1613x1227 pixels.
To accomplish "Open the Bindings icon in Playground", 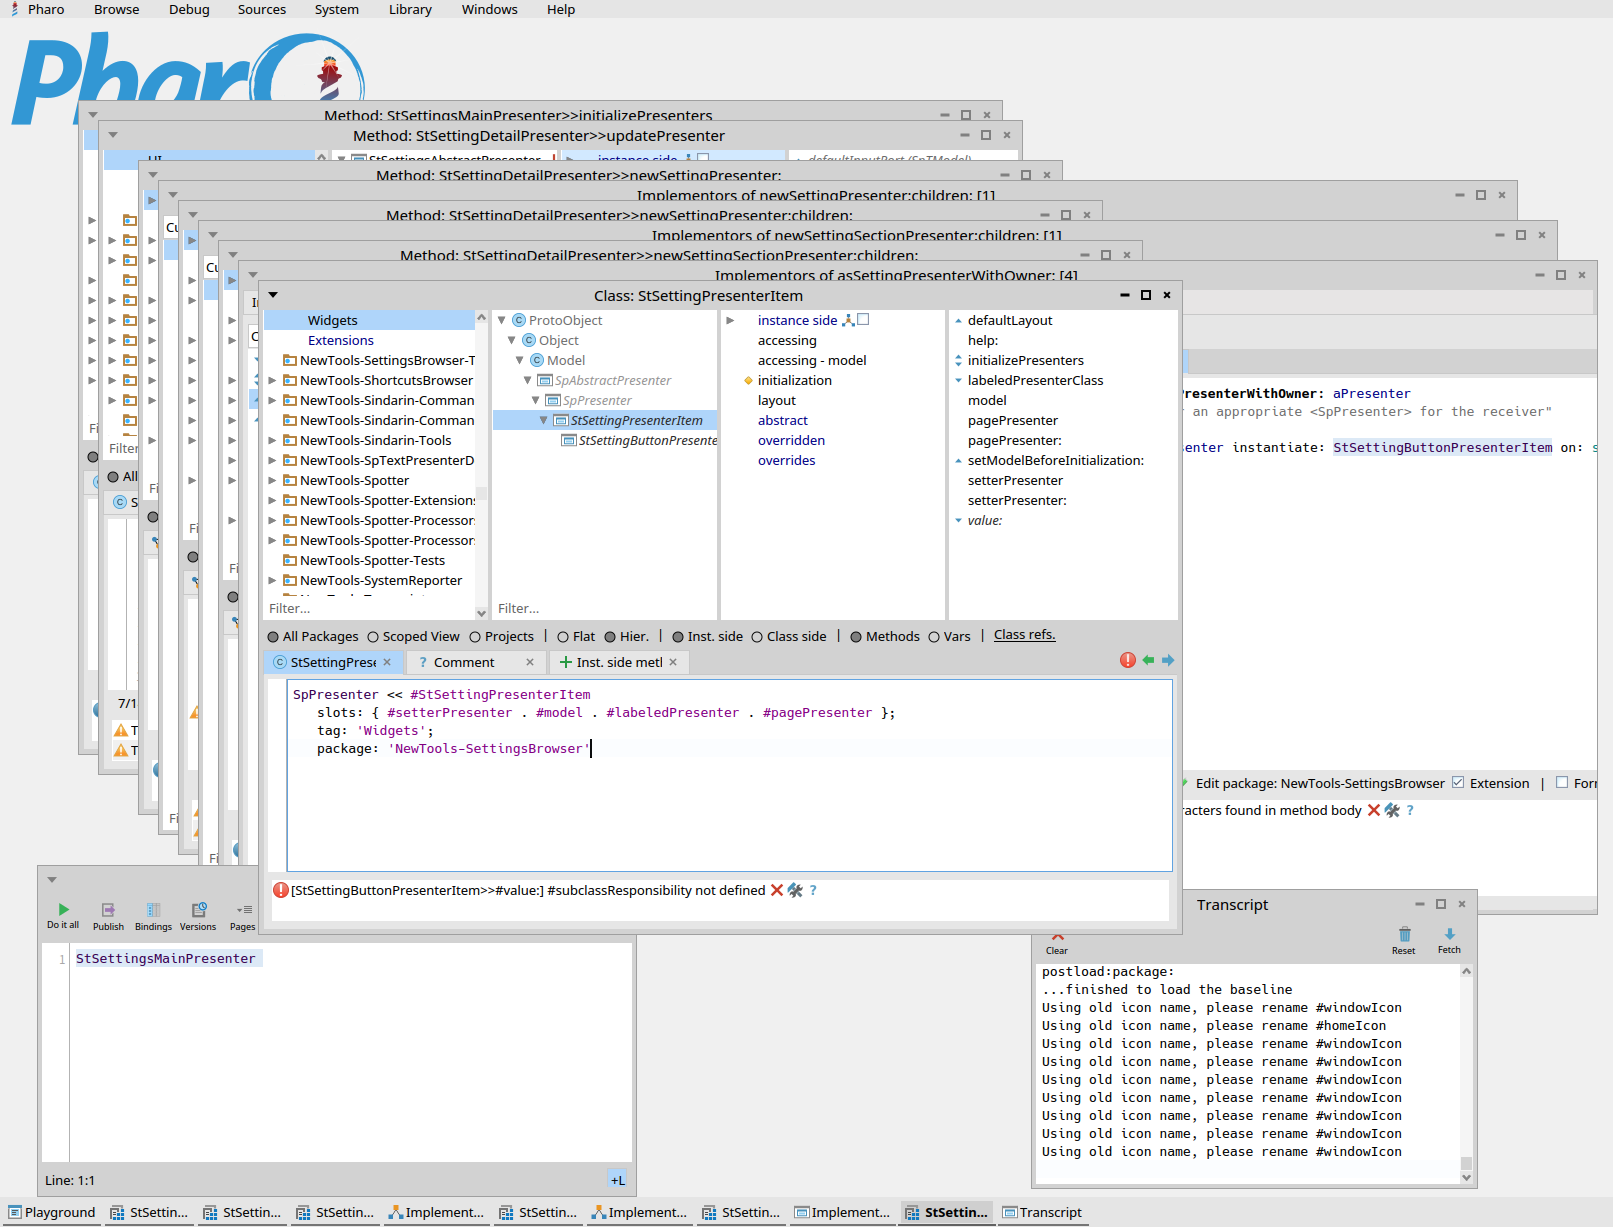I will click(153, 910).
